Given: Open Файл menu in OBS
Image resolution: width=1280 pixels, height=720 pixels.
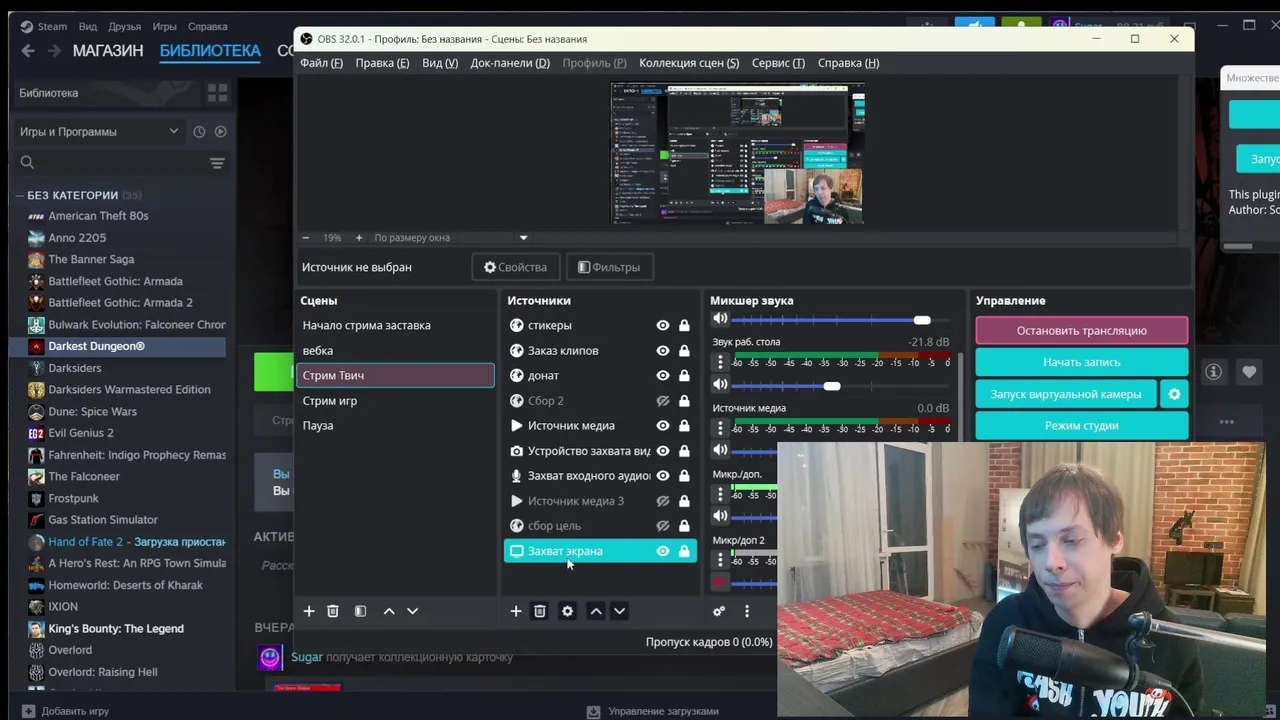Looking at the screenshot, I should tap(321, 63).
